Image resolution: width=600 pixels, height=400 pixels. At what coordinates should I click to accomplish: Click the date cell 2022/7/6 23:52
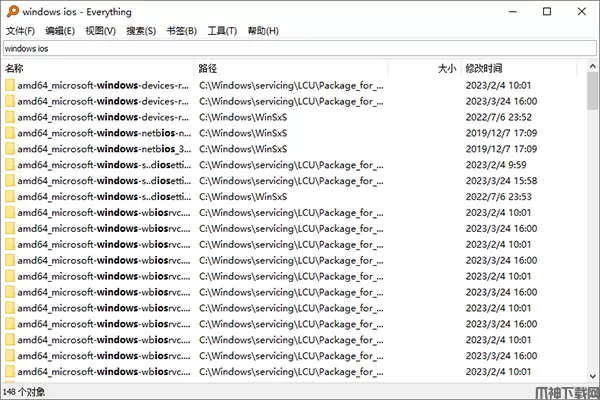[499, 117]
